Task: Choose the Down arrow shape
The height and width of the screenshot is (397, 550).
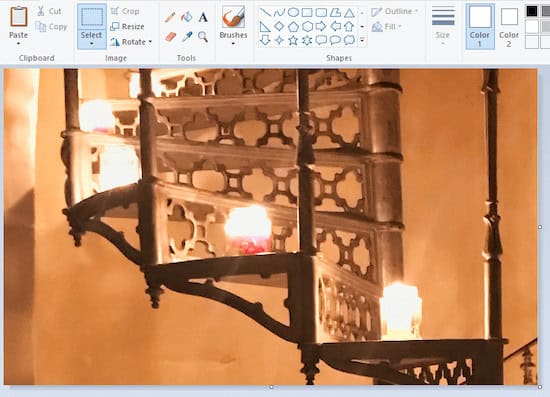Action: click(x=265, y=40)
